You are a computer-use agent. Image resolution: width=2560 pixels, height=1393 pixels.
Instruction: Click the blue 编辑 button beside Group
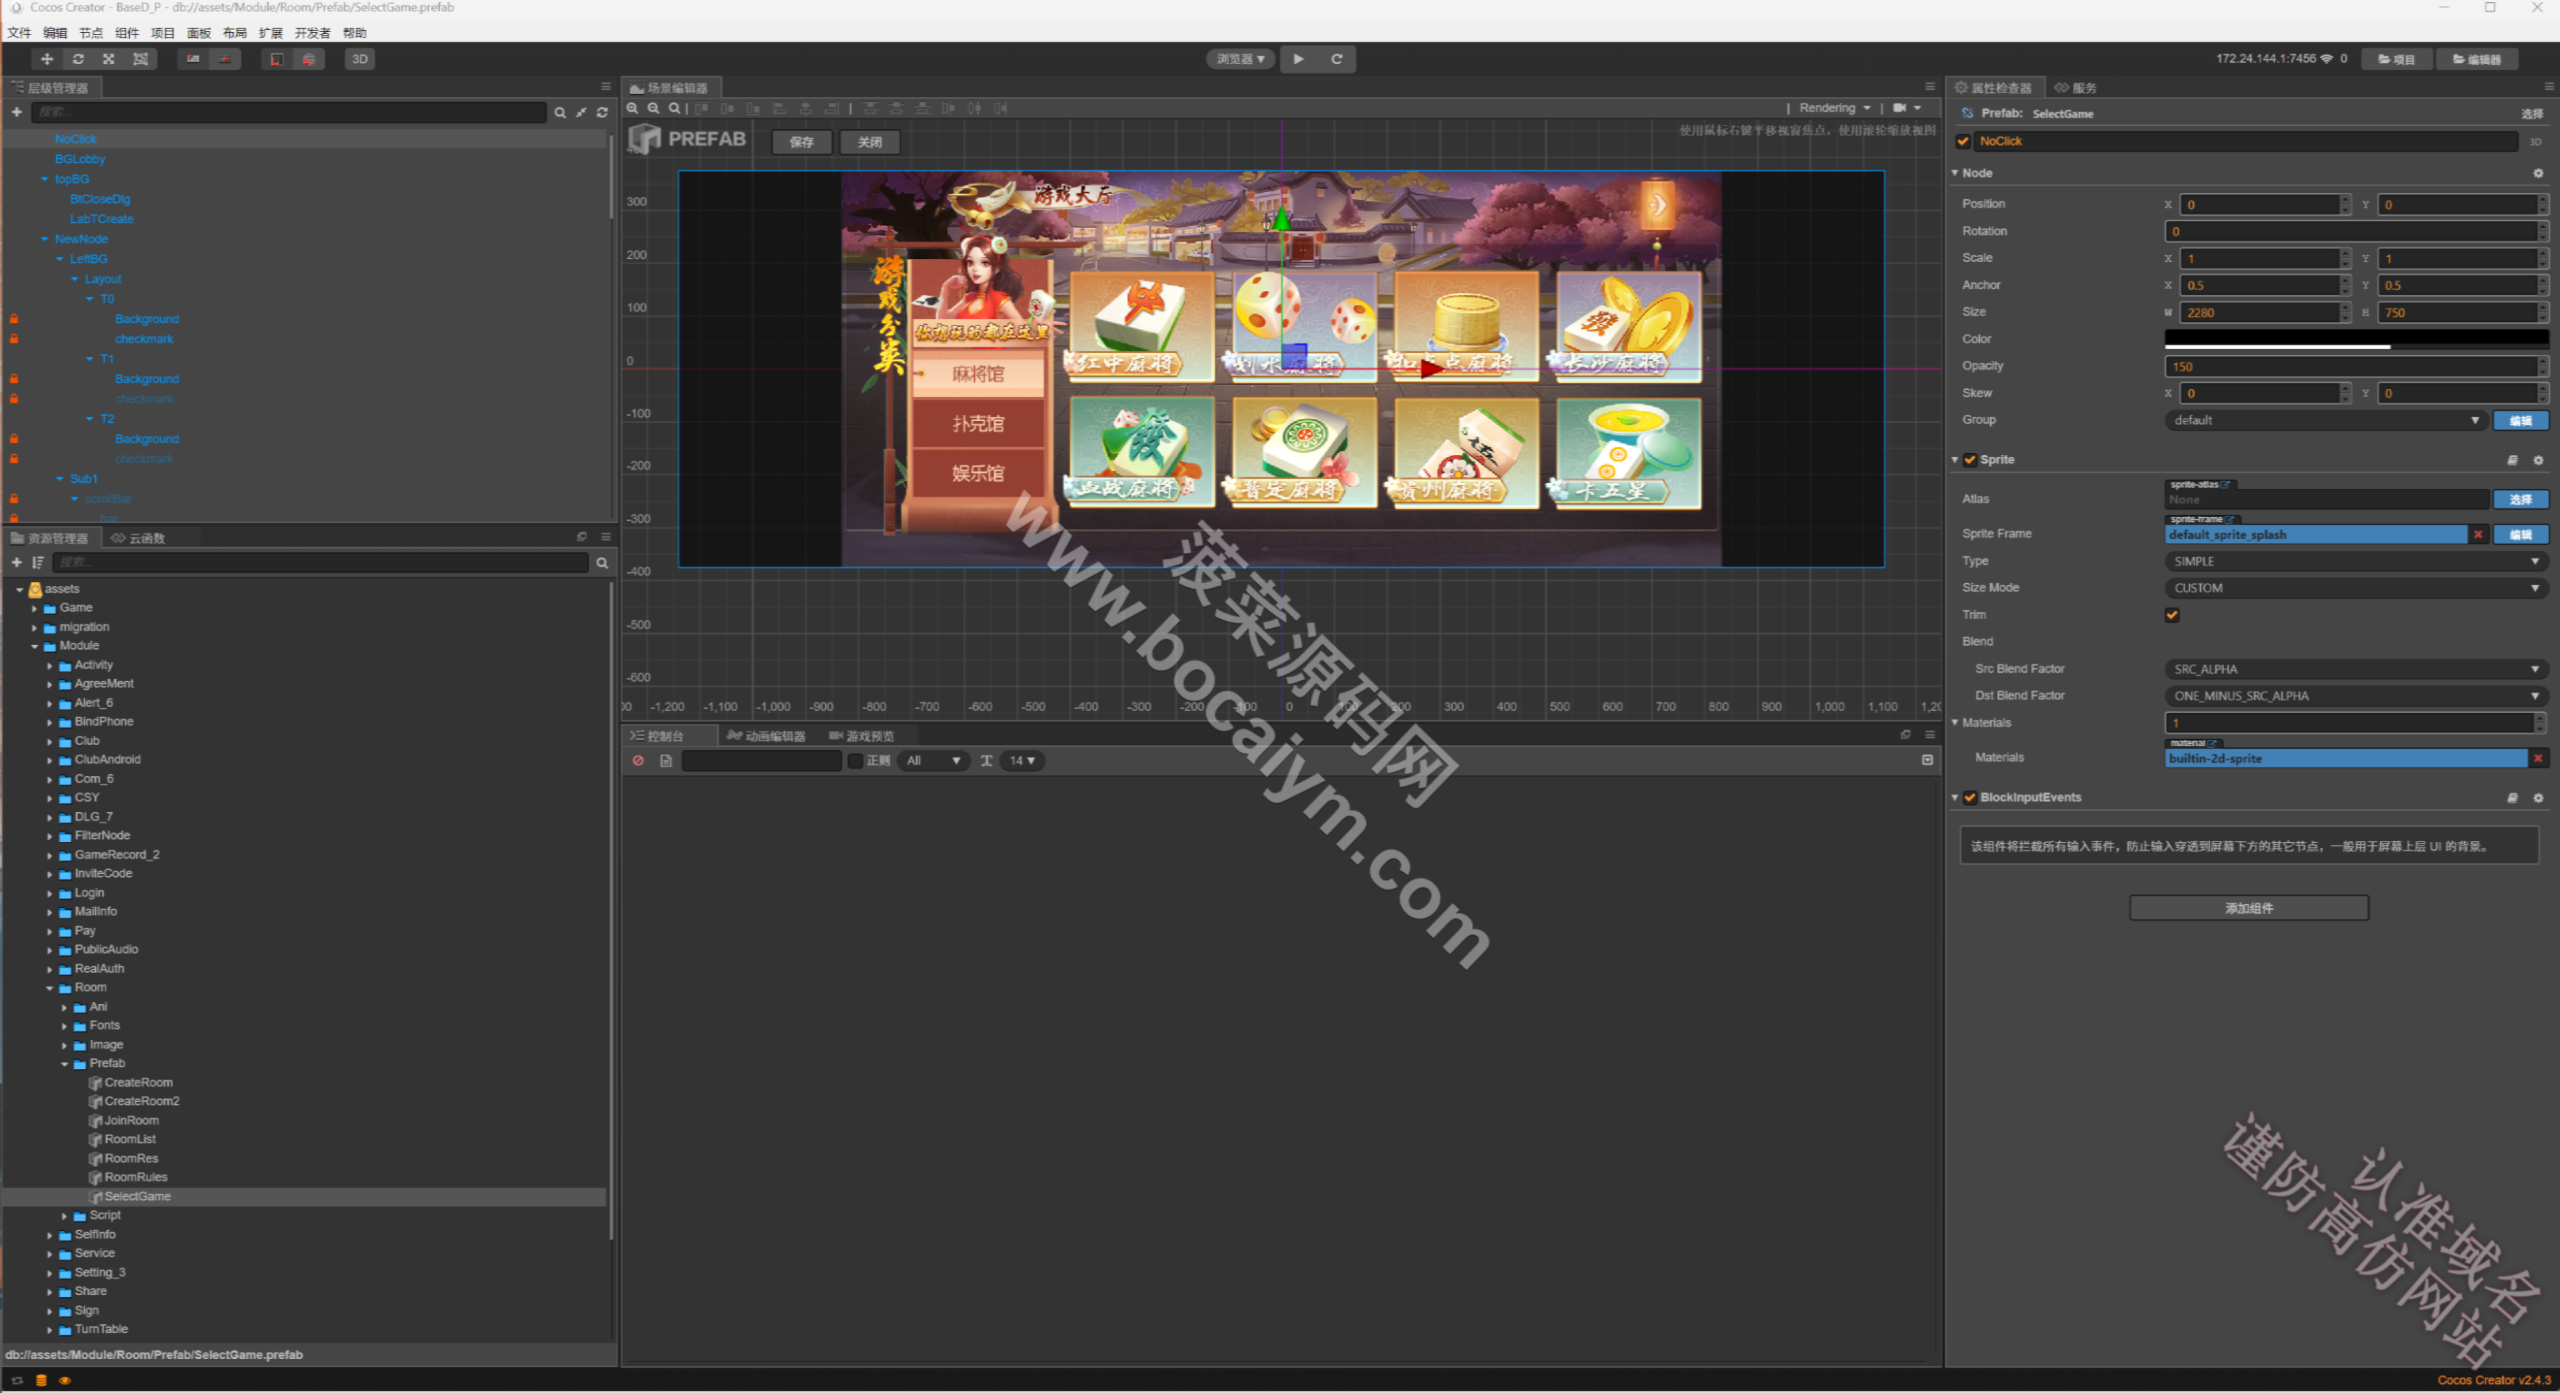tap(2520, 420)
